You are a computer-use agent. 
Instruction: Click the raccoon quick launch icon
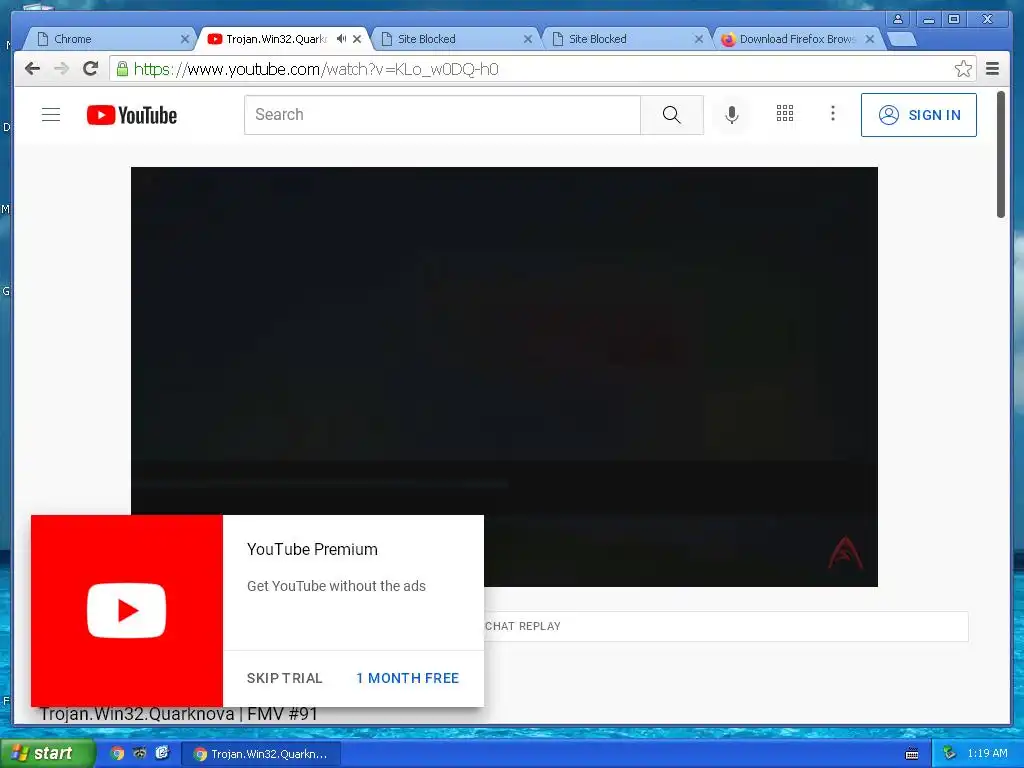click(140, 754)
